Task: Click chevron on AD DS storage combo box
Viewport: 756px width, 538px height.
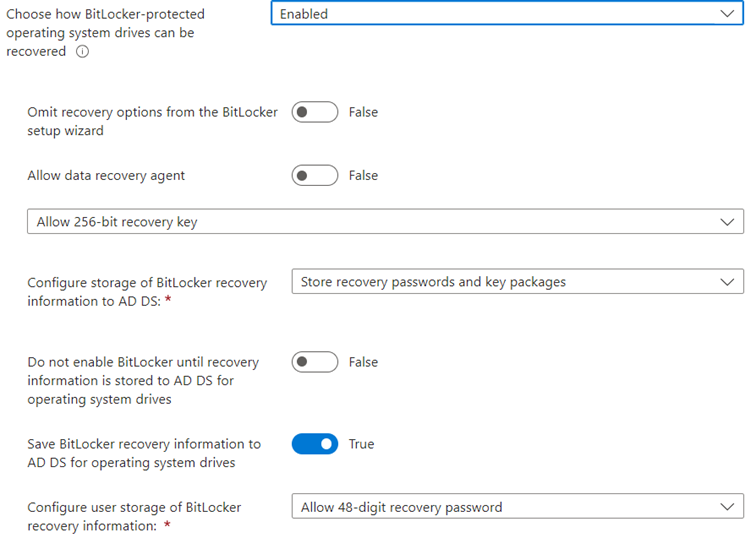Action: coord(726,282)
